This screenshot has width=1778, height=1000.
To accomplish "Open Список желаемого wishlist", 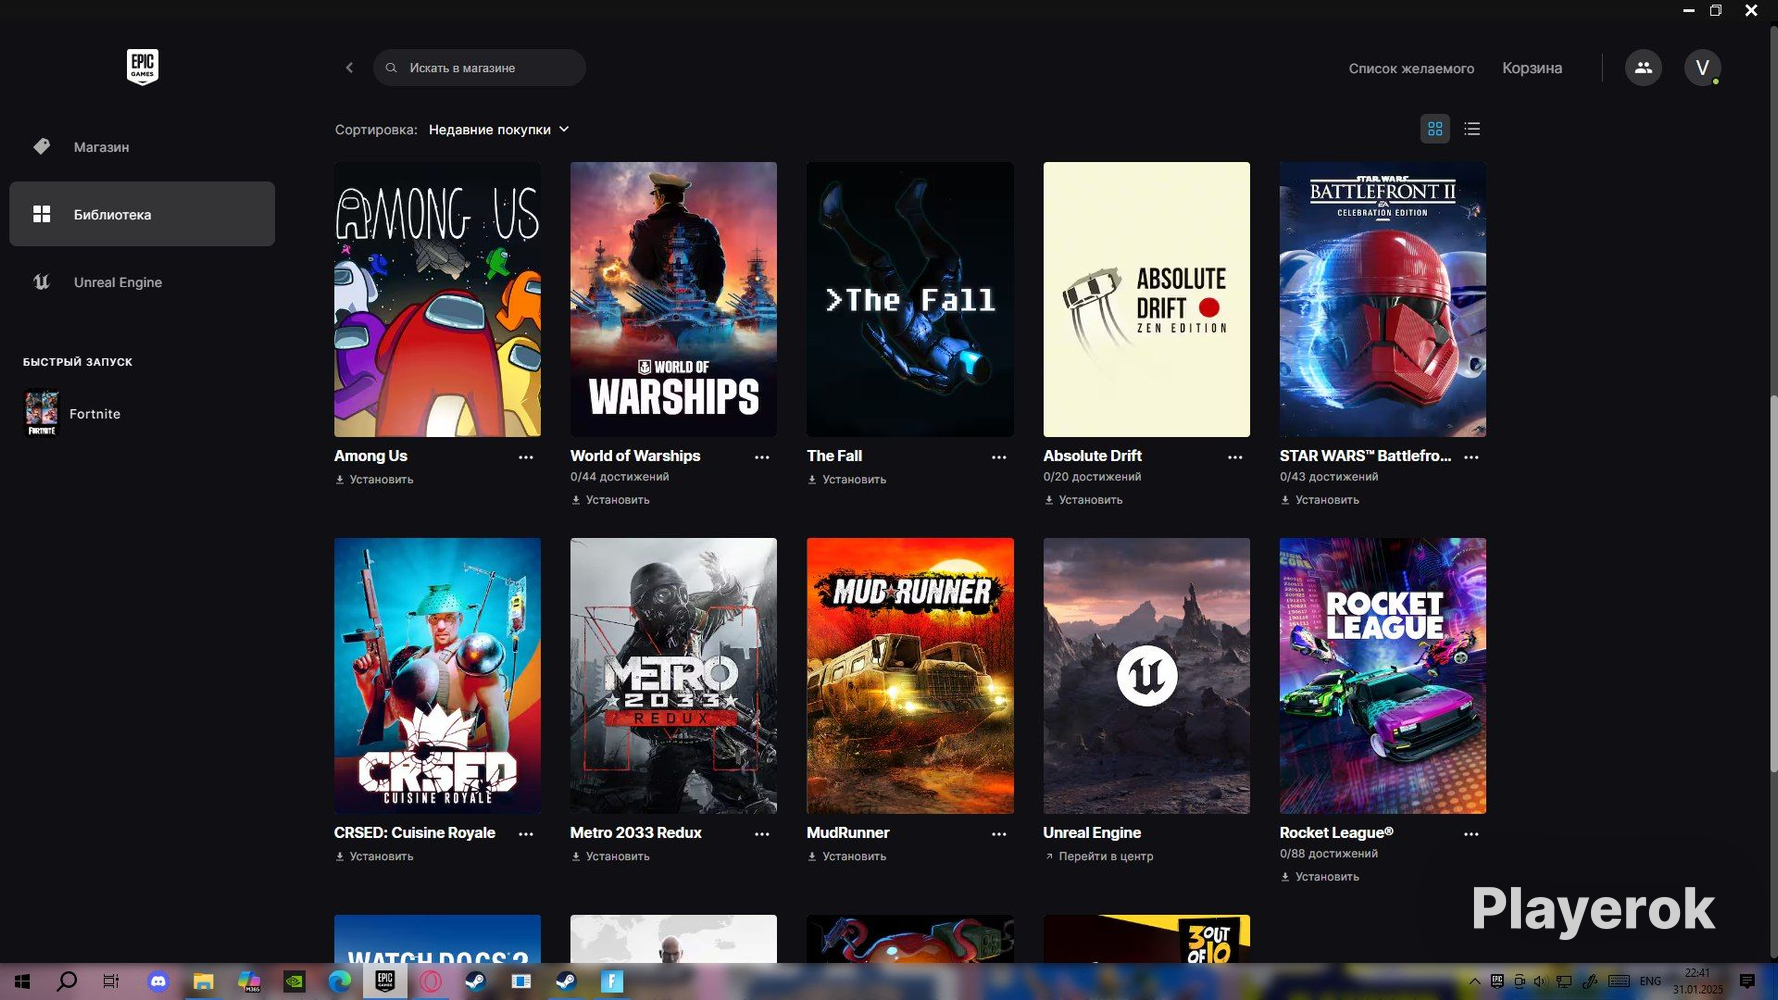I will (x=1411, y=68).
